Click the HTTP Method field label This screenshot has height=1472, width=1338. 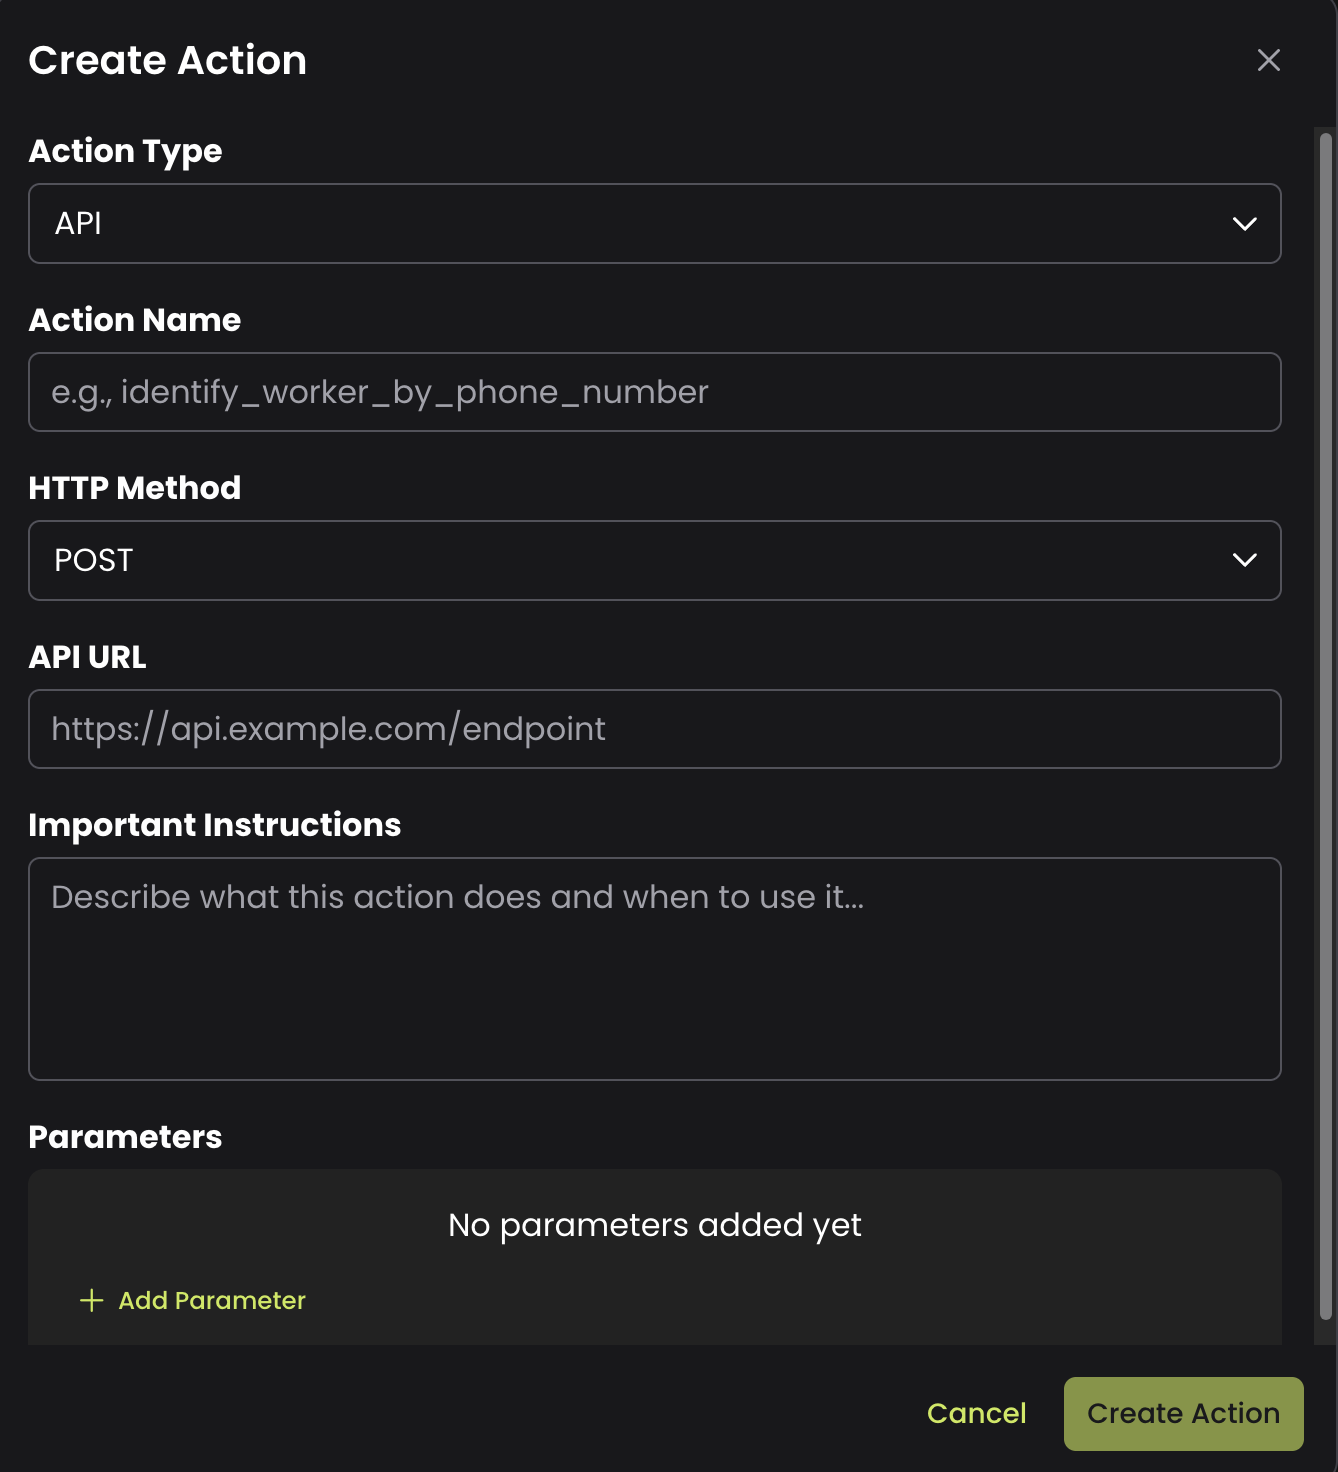point(135,488)
